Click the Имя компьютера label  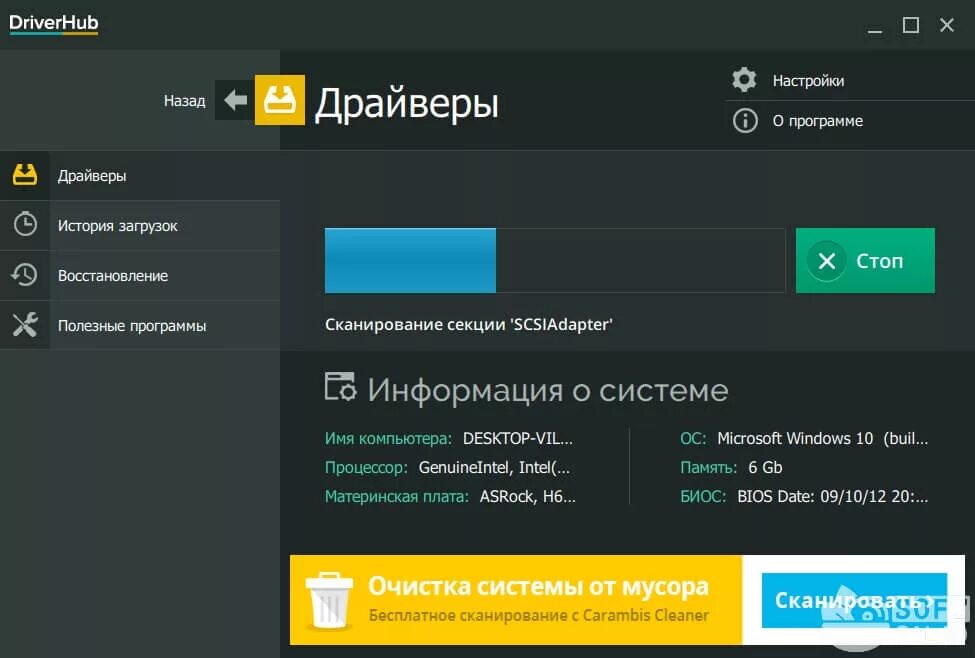point(388,438)
